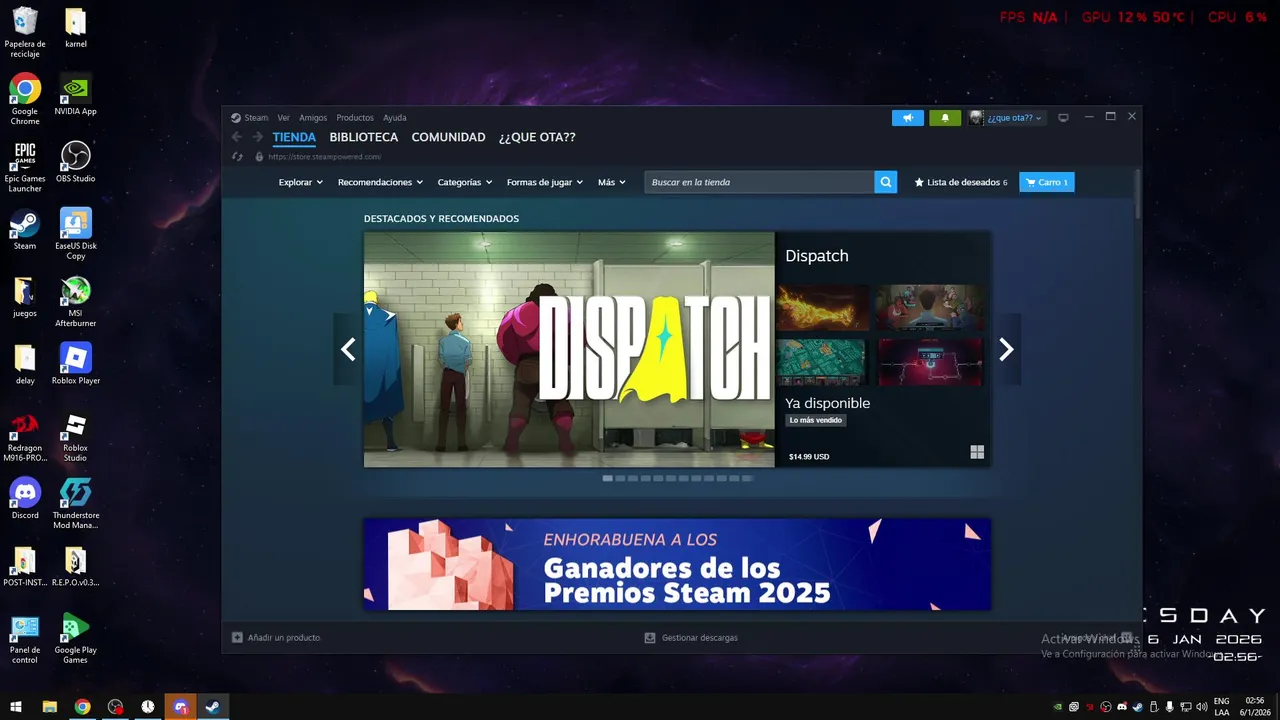Screen dimensions: 1280x720
Task: Open Google Play Games shortcut
Action: click(x=76, y=638)
